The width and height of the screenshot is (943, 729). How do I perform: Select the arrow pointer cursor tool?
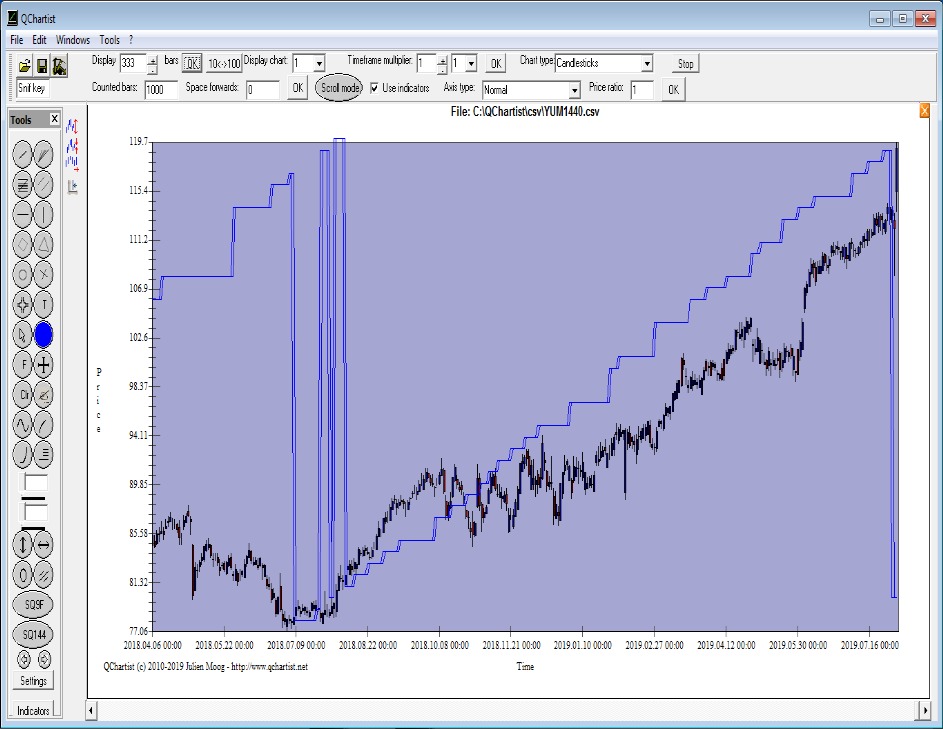(x=23, y=334)
